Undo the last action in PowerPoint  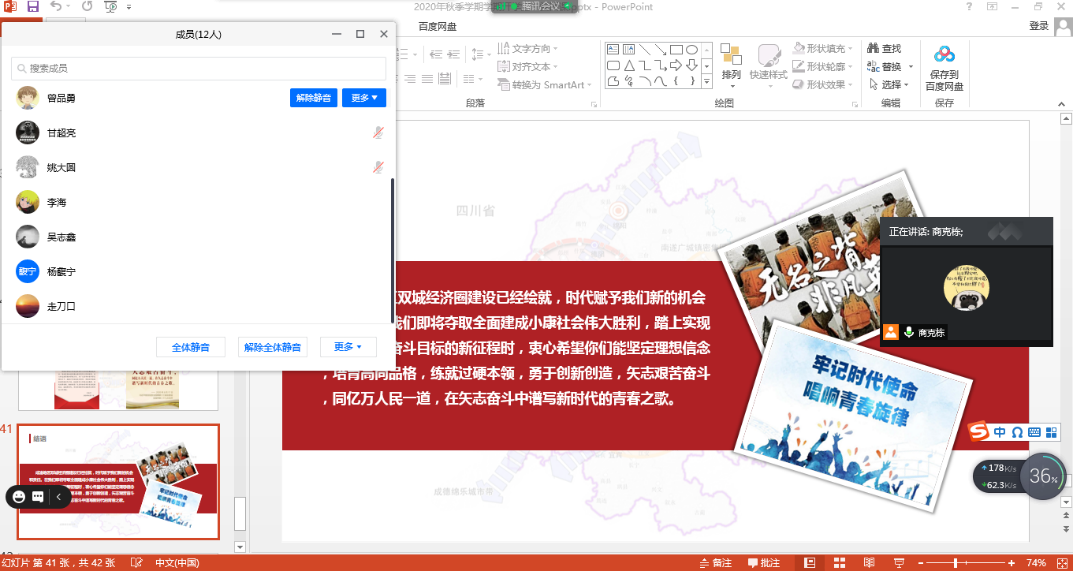point(56,7)
